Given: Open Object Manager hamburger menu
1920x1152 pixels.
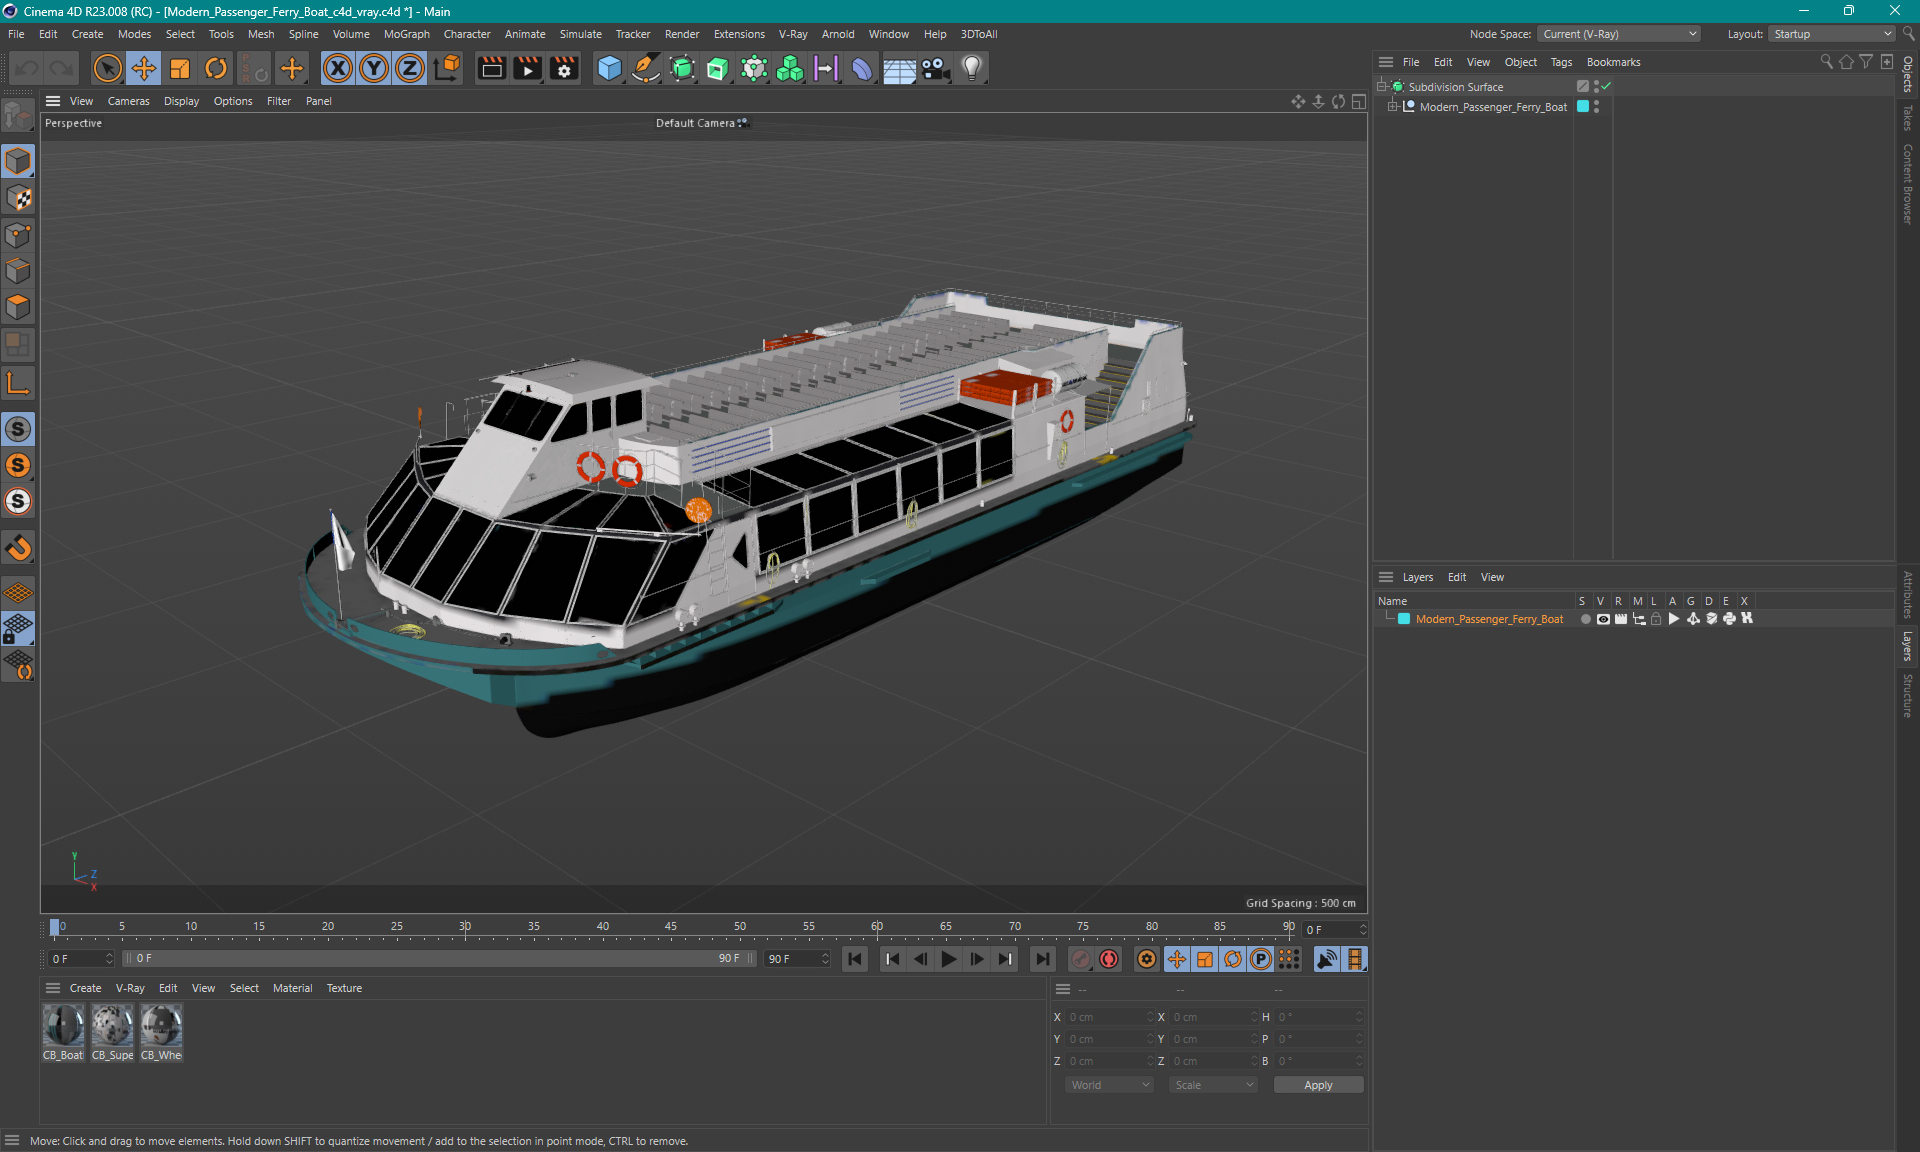Looking at the screenshot, I should coord(1386,62).
